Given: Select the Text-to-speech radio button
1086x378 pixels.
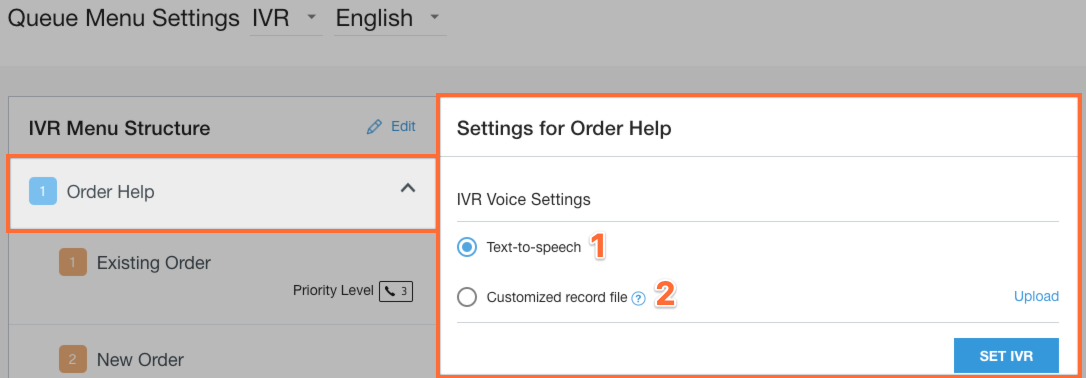Looking at the screenshot, I should [x=468, y=247].
